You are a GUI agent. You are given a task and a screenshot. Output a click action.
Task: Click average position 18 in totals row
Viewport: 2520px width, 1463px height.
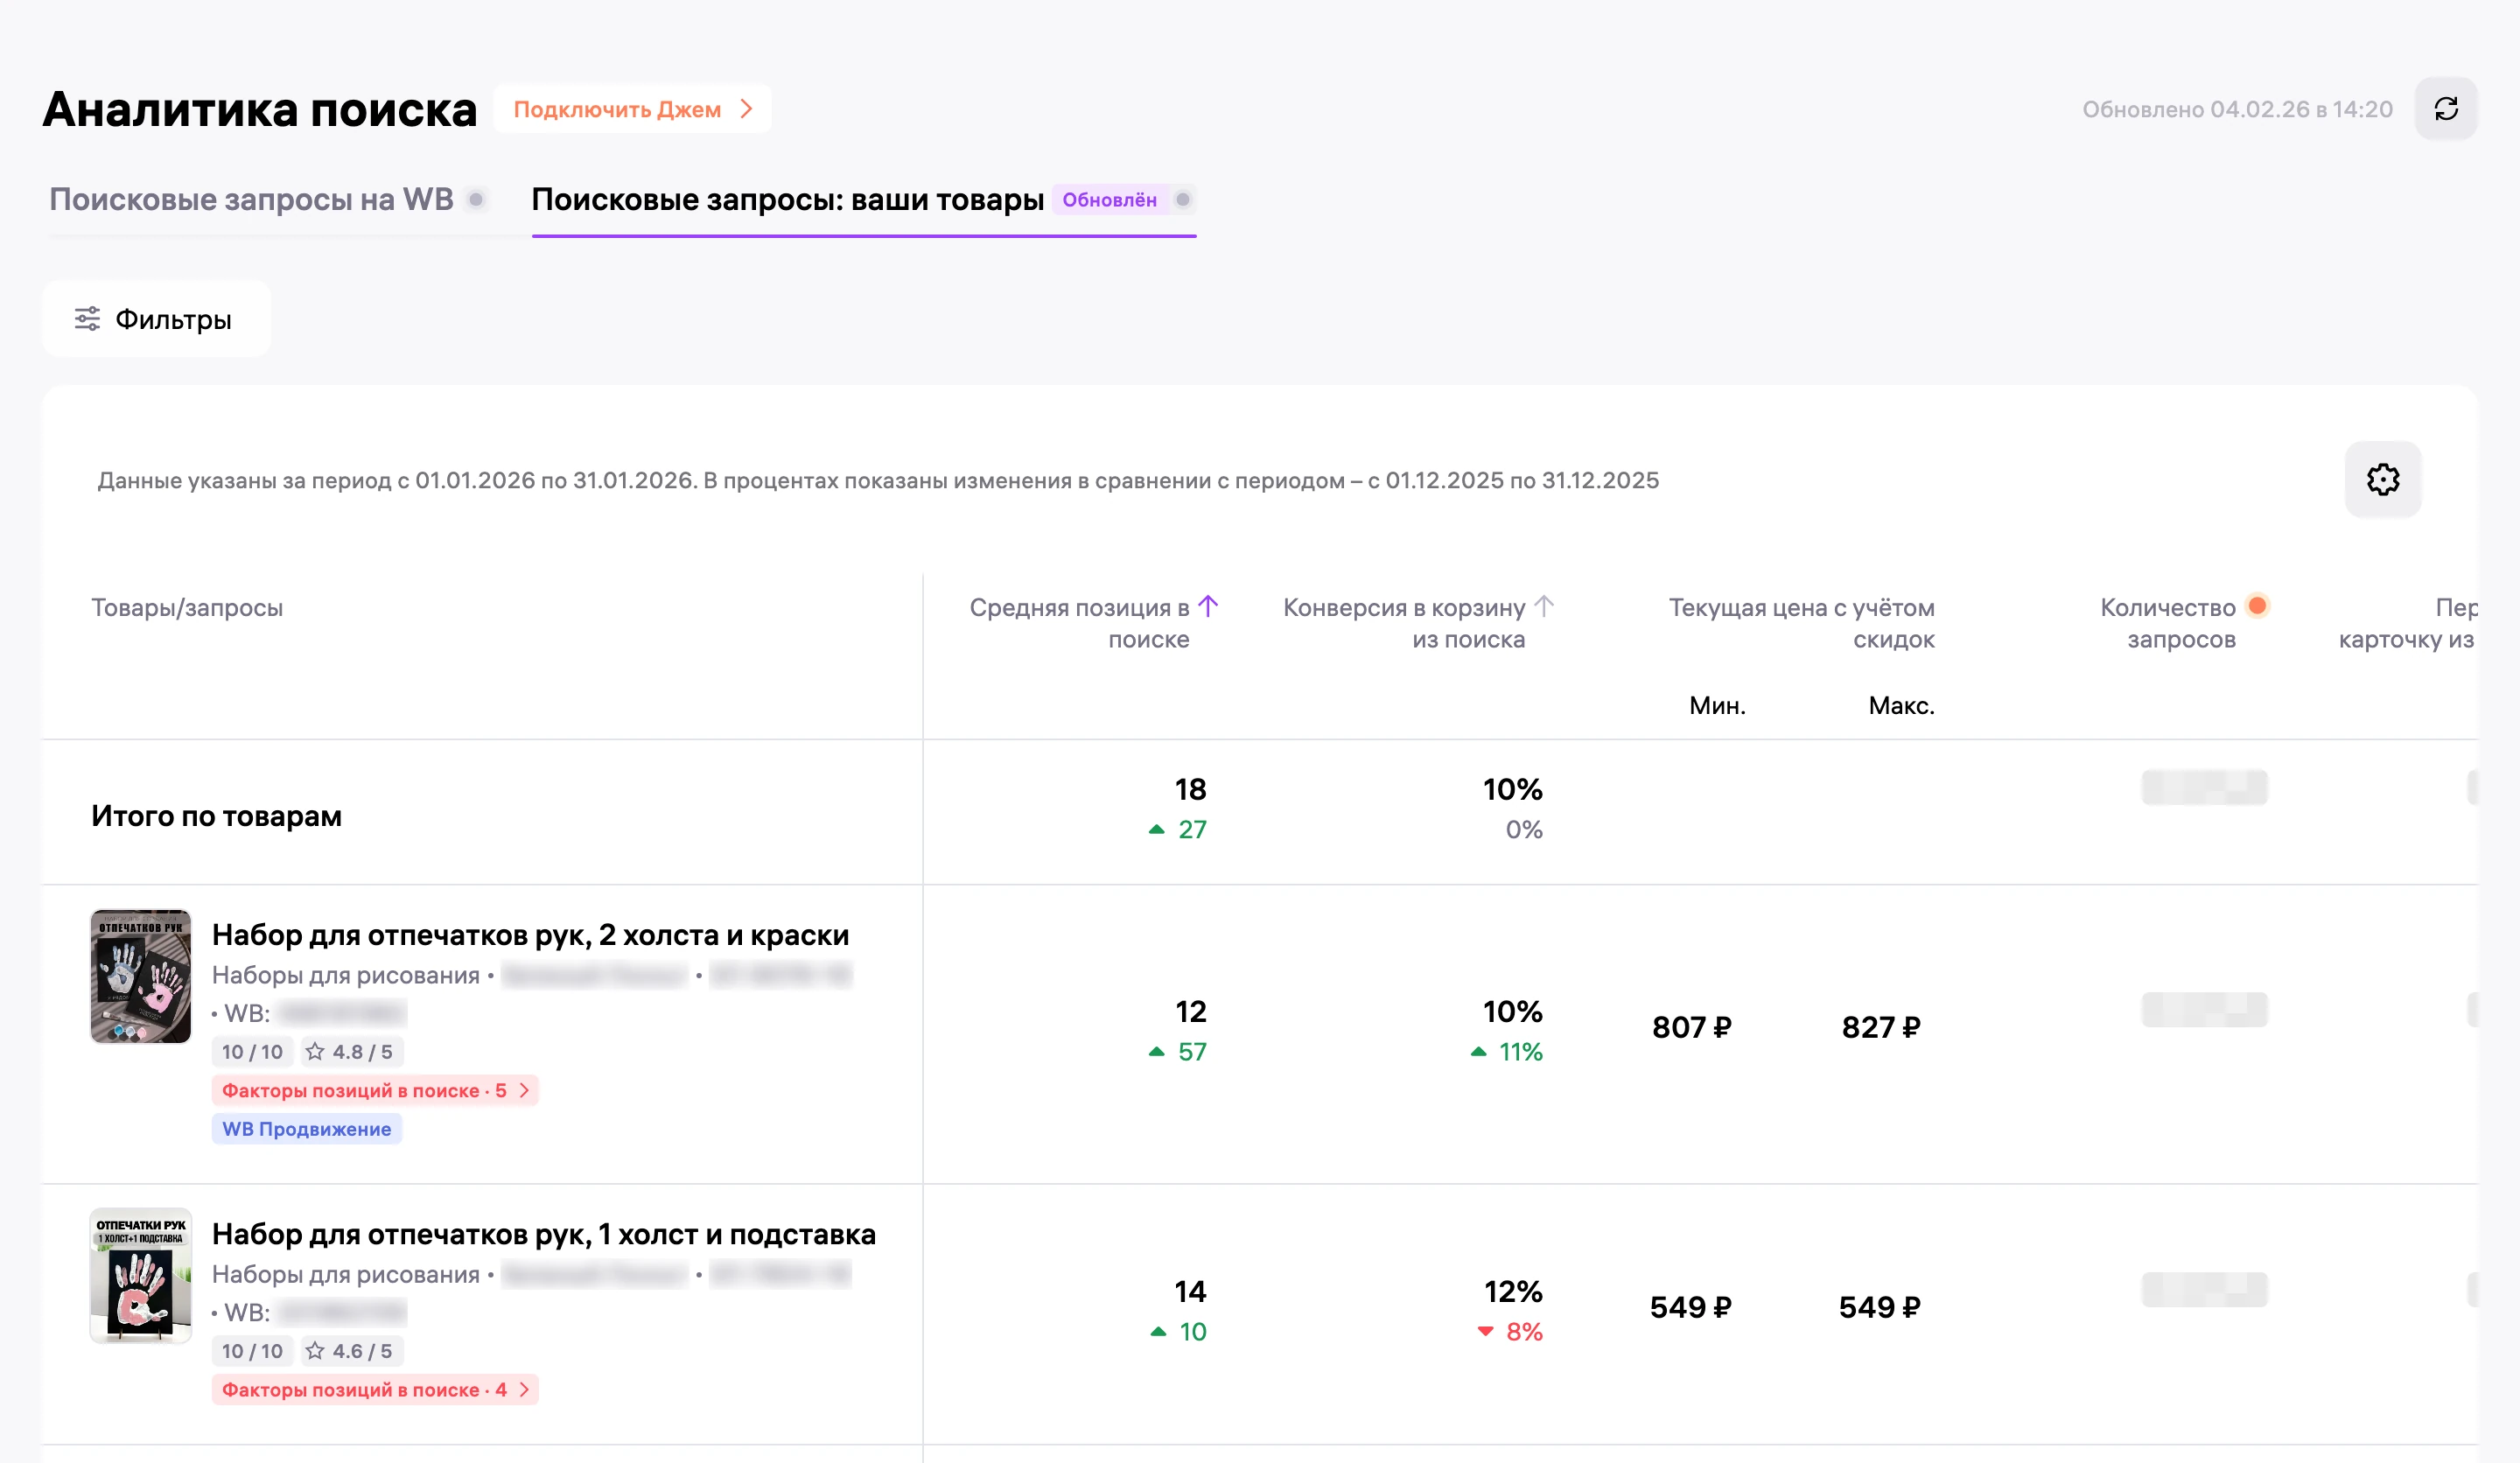pyautogui.click(x=1190, y=790)
